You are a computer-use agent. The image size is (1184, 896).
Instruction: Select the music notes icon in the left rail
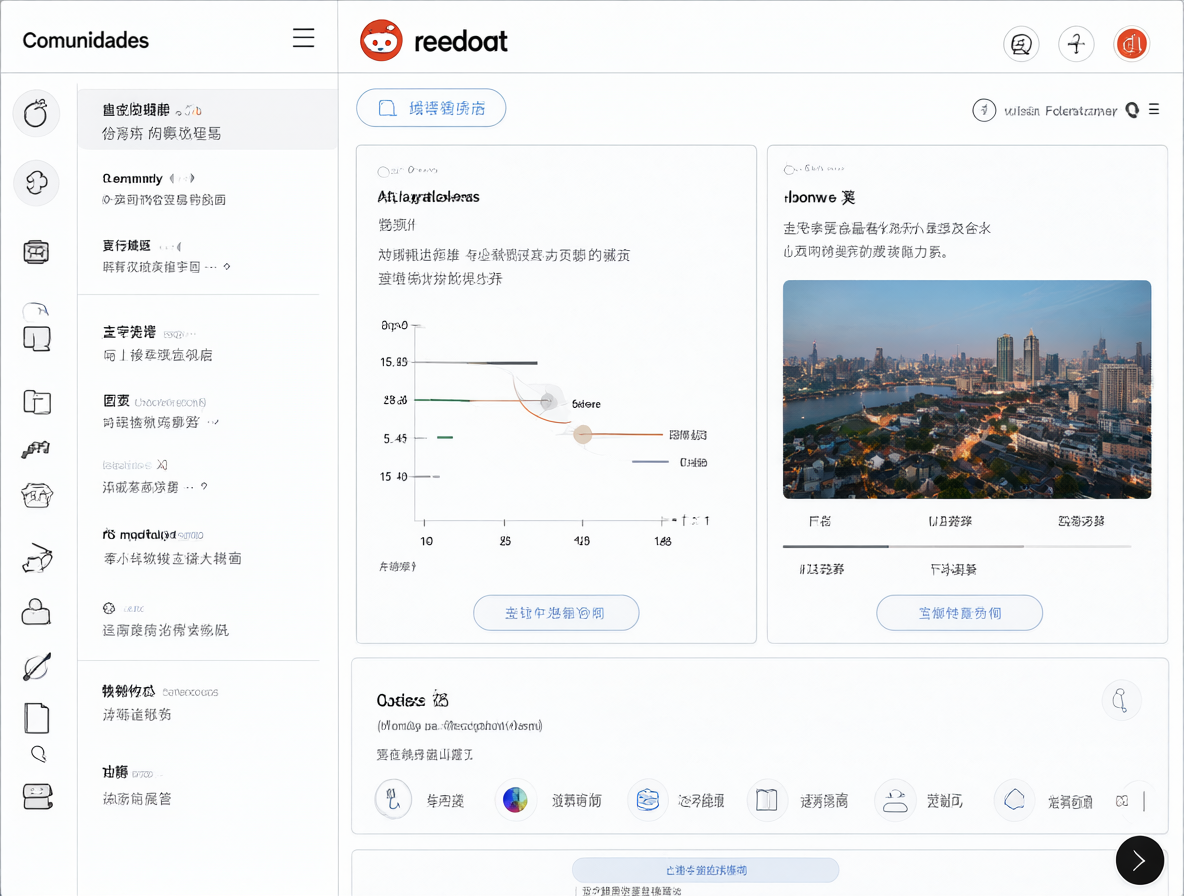(36, 449)
